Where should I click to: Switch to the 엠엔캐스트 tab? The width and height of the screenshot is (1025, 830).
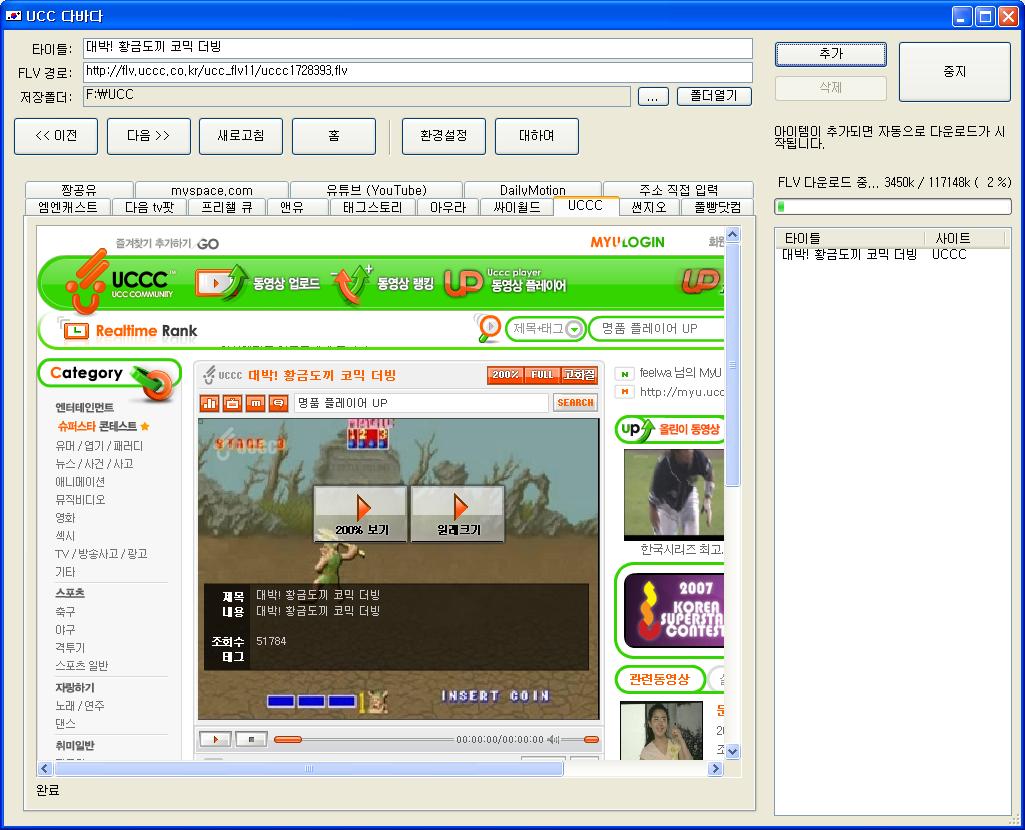[68, 207]
